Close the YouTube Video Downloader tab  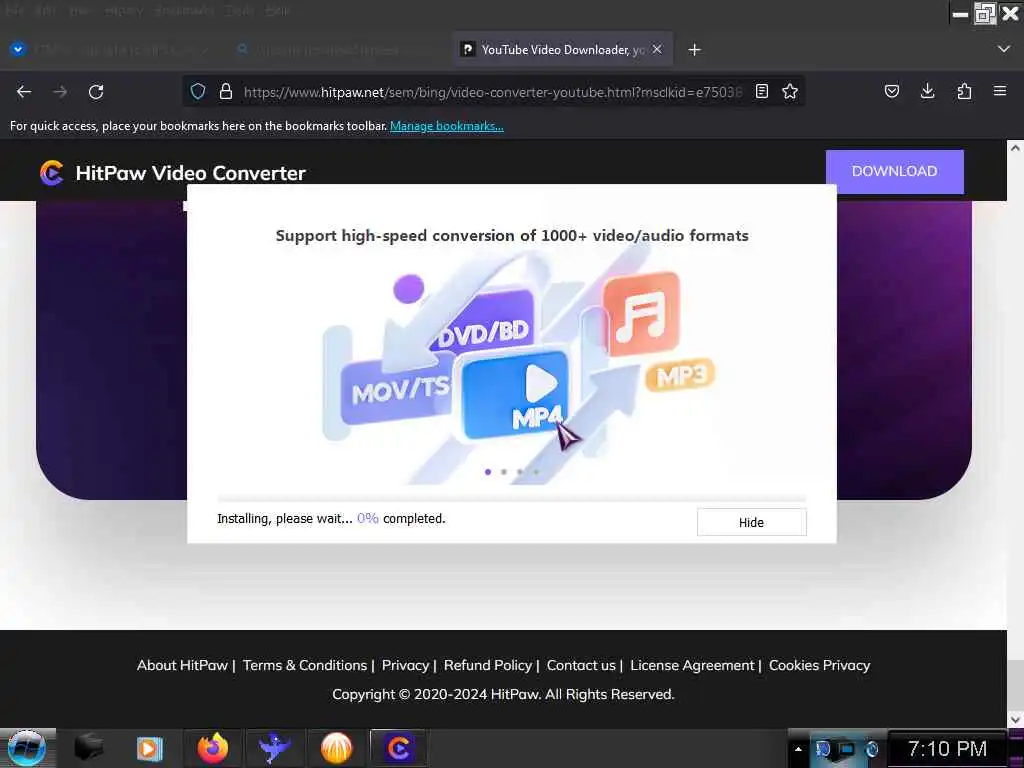click(x=657, y=50)
